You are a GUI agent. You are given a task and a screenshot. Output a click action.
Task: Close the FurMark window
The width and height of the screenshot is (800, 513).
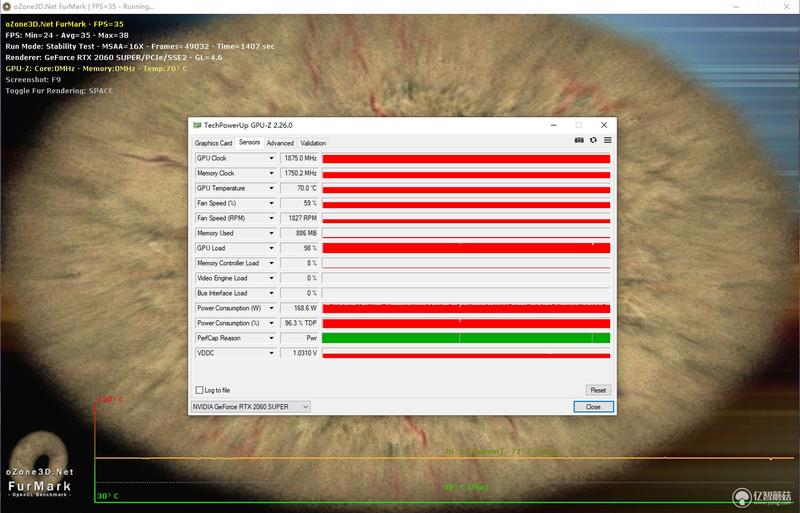787,7
